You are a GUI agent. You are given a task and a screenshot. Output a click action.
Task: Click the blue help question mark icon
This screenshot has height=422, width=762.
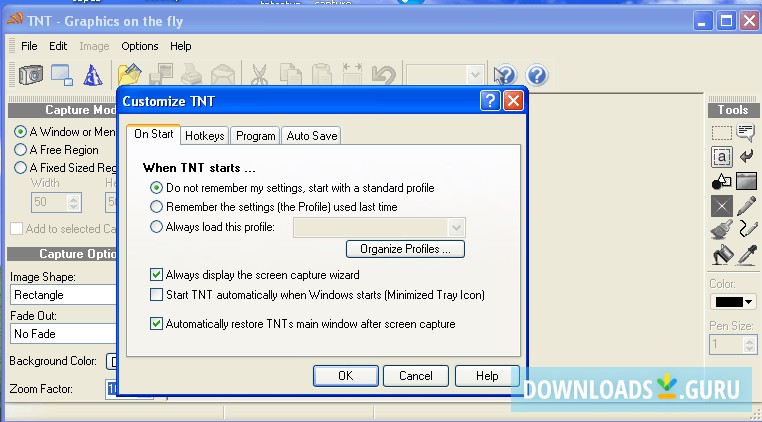(537, 75)
